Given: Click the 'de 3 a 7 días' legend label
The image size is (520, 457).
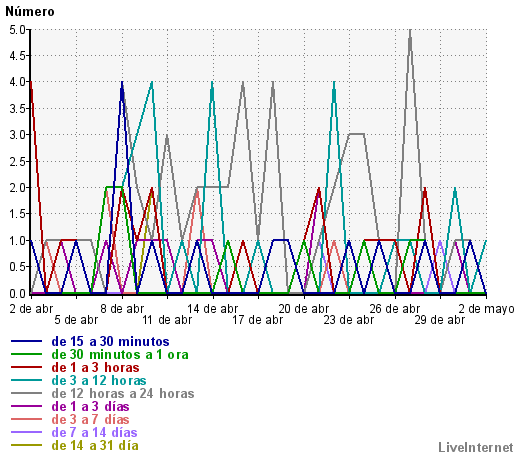Looking at the screenshot, I should pyautogui.click(x=90, y=420).
